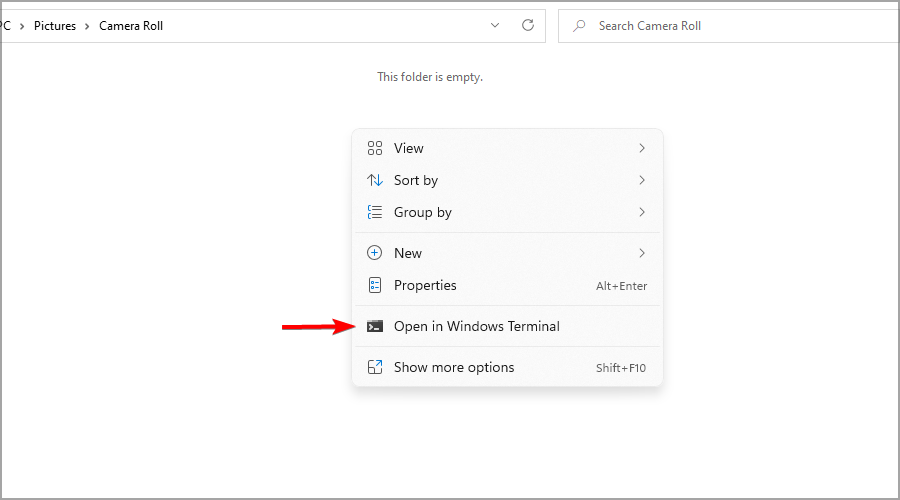This screenshot has height=500, width=900.
Task: Choose Show more options entry
Action: click(507, 367)
